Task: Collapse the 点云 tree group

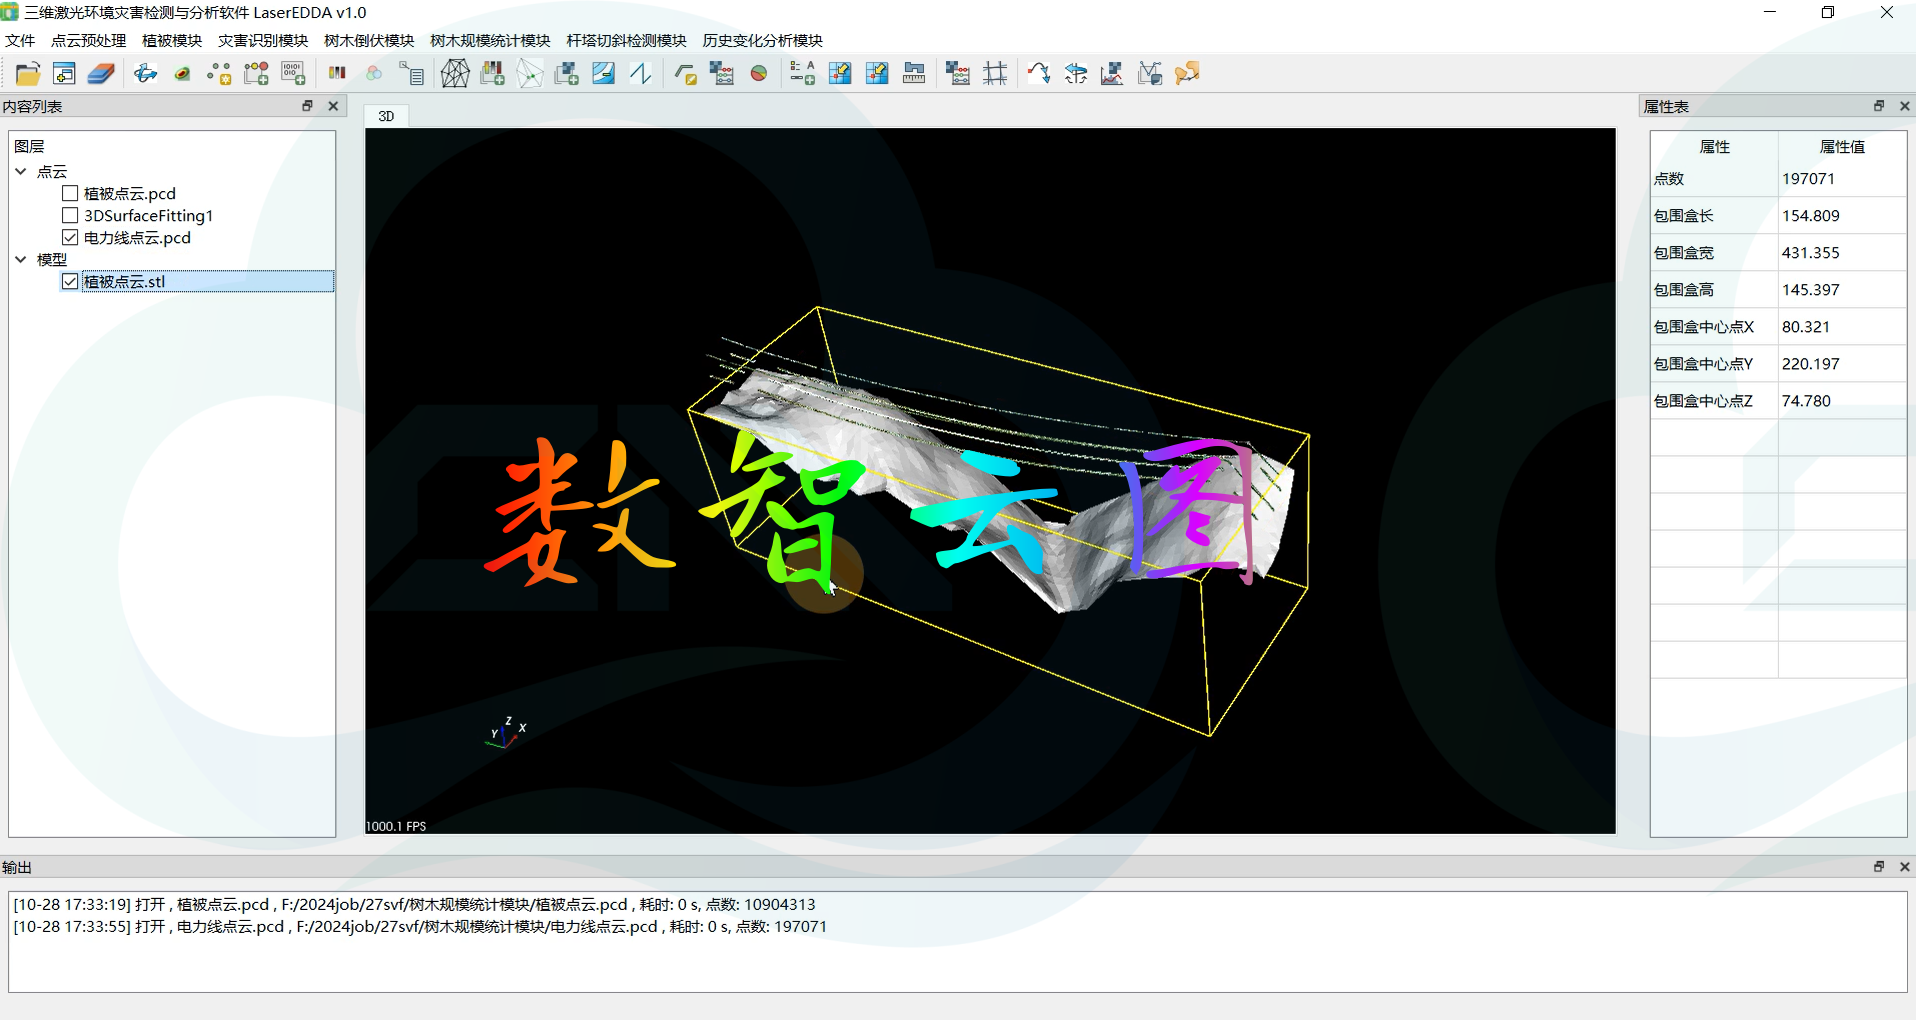Action: tap(21, 172)
